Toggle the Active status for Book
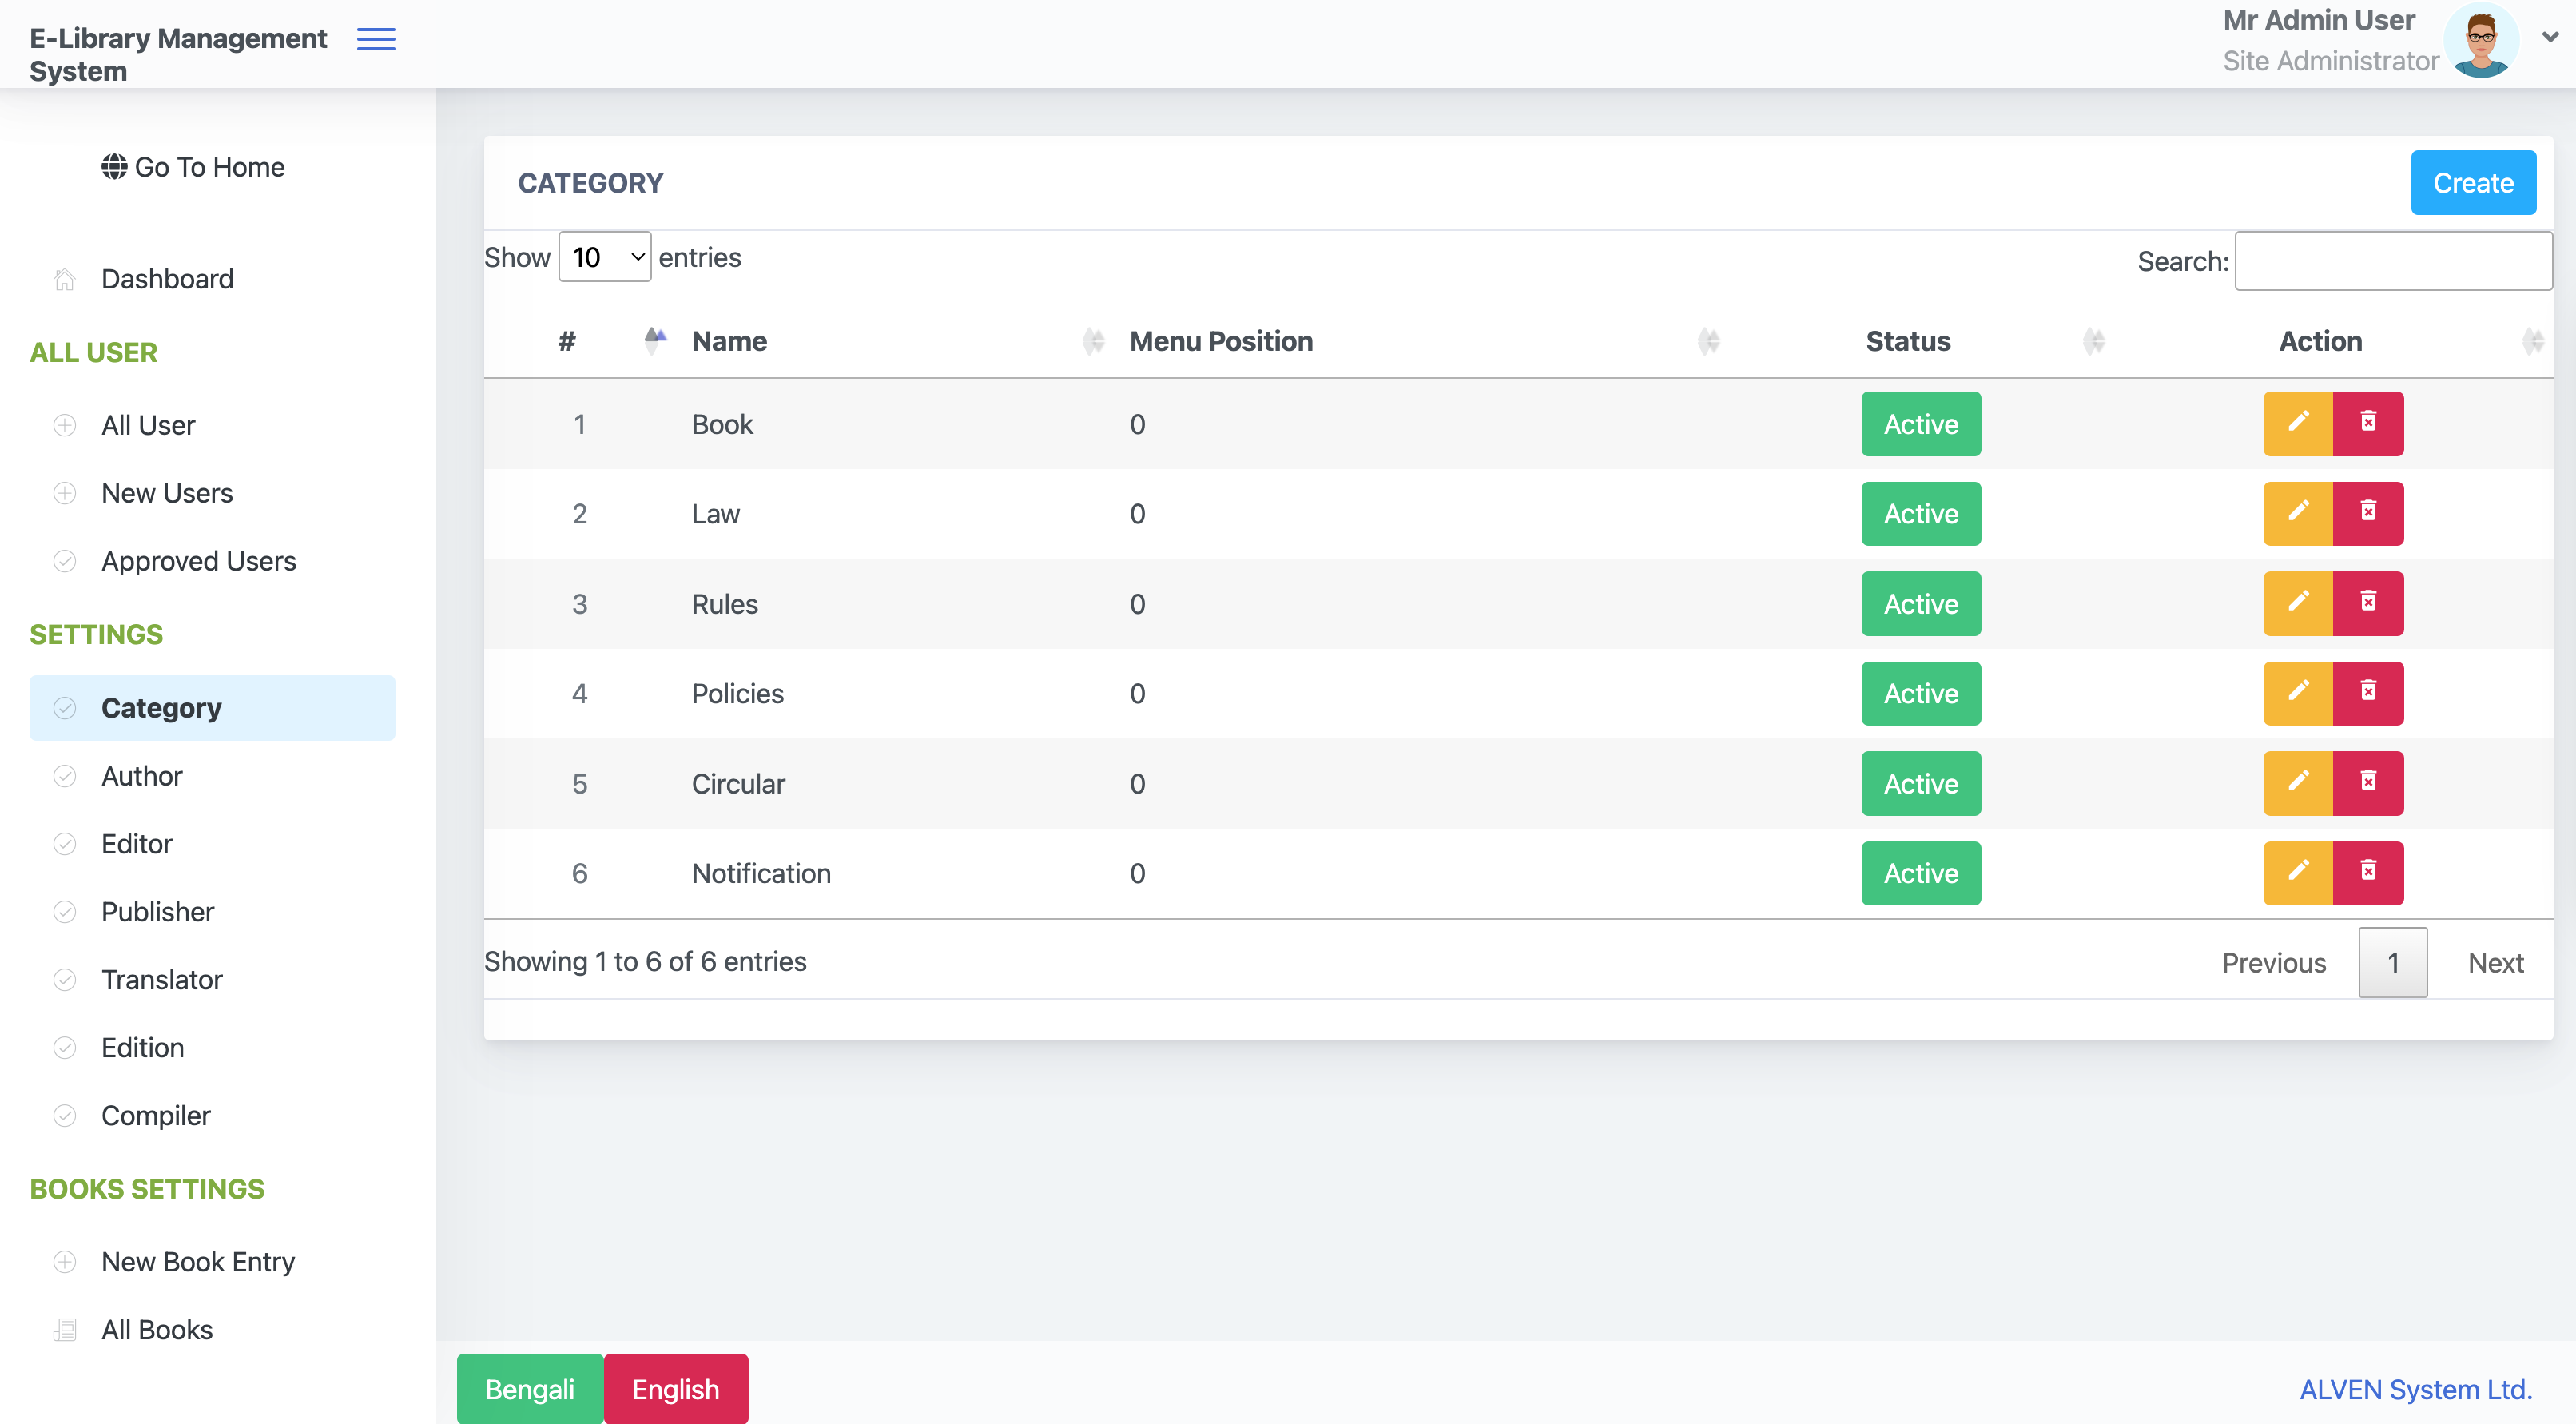This screenshot has width=2576, height=1424. 1921,424
